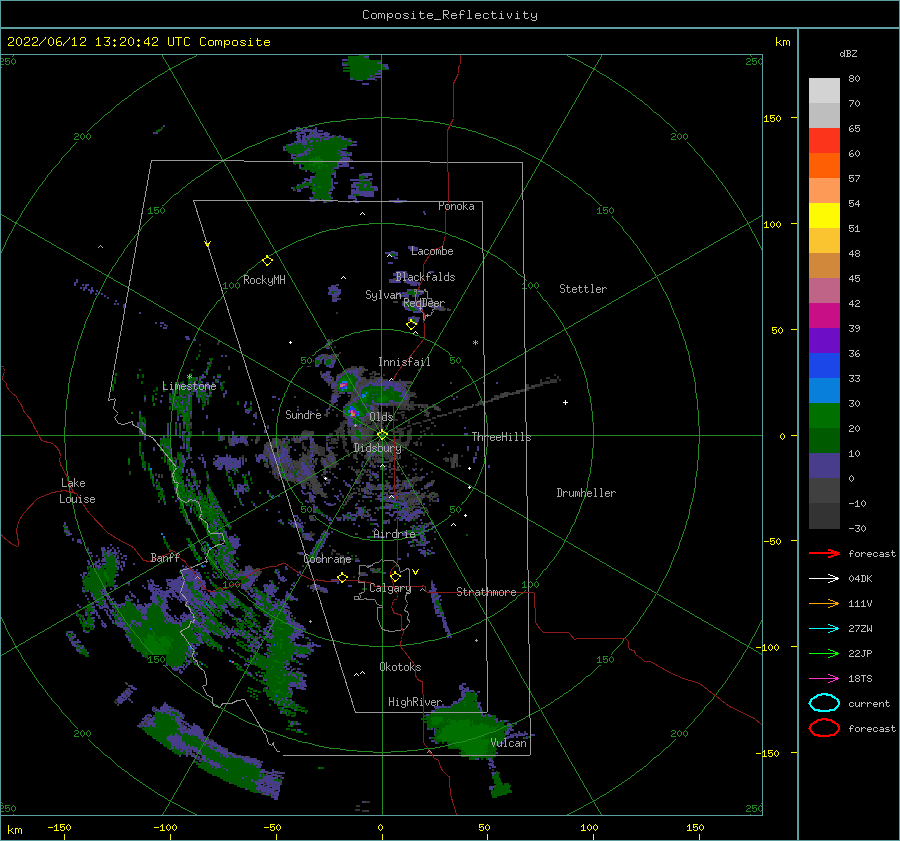Click the yellow radar-site diamond above Didsbury
This screenshot has height=841, width=900.
coord(382,435)
